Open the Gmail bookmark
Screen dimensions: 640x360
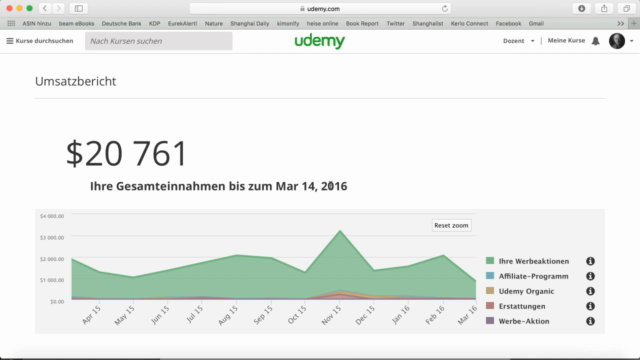536,24
